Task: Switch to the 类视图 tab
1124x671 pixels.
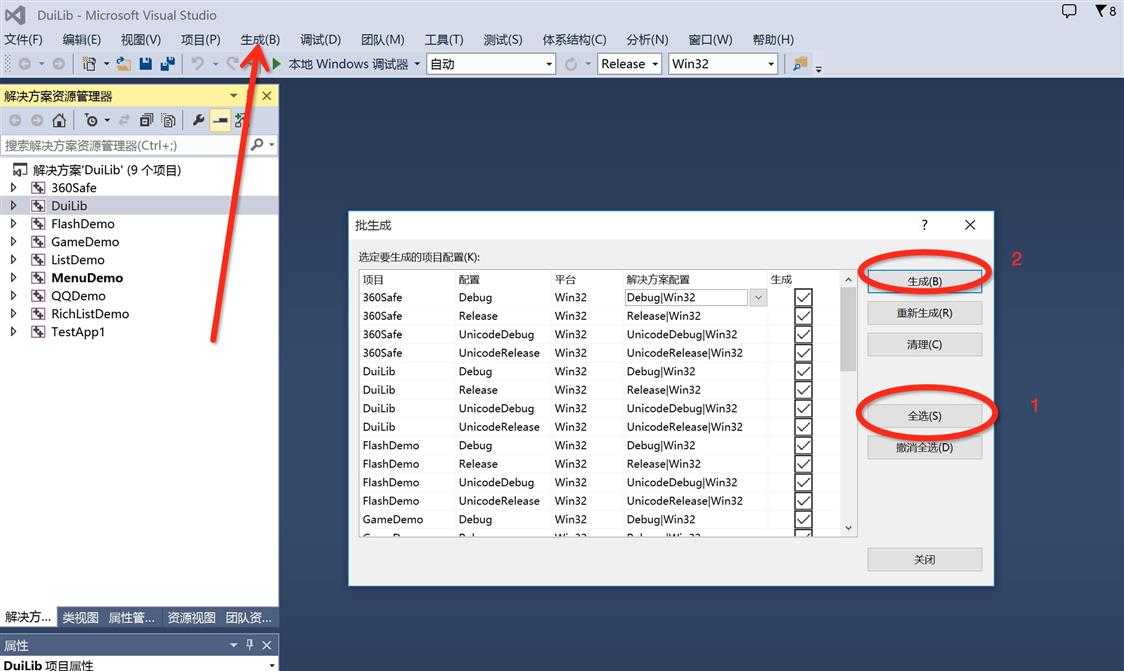Action: (80, 617)
